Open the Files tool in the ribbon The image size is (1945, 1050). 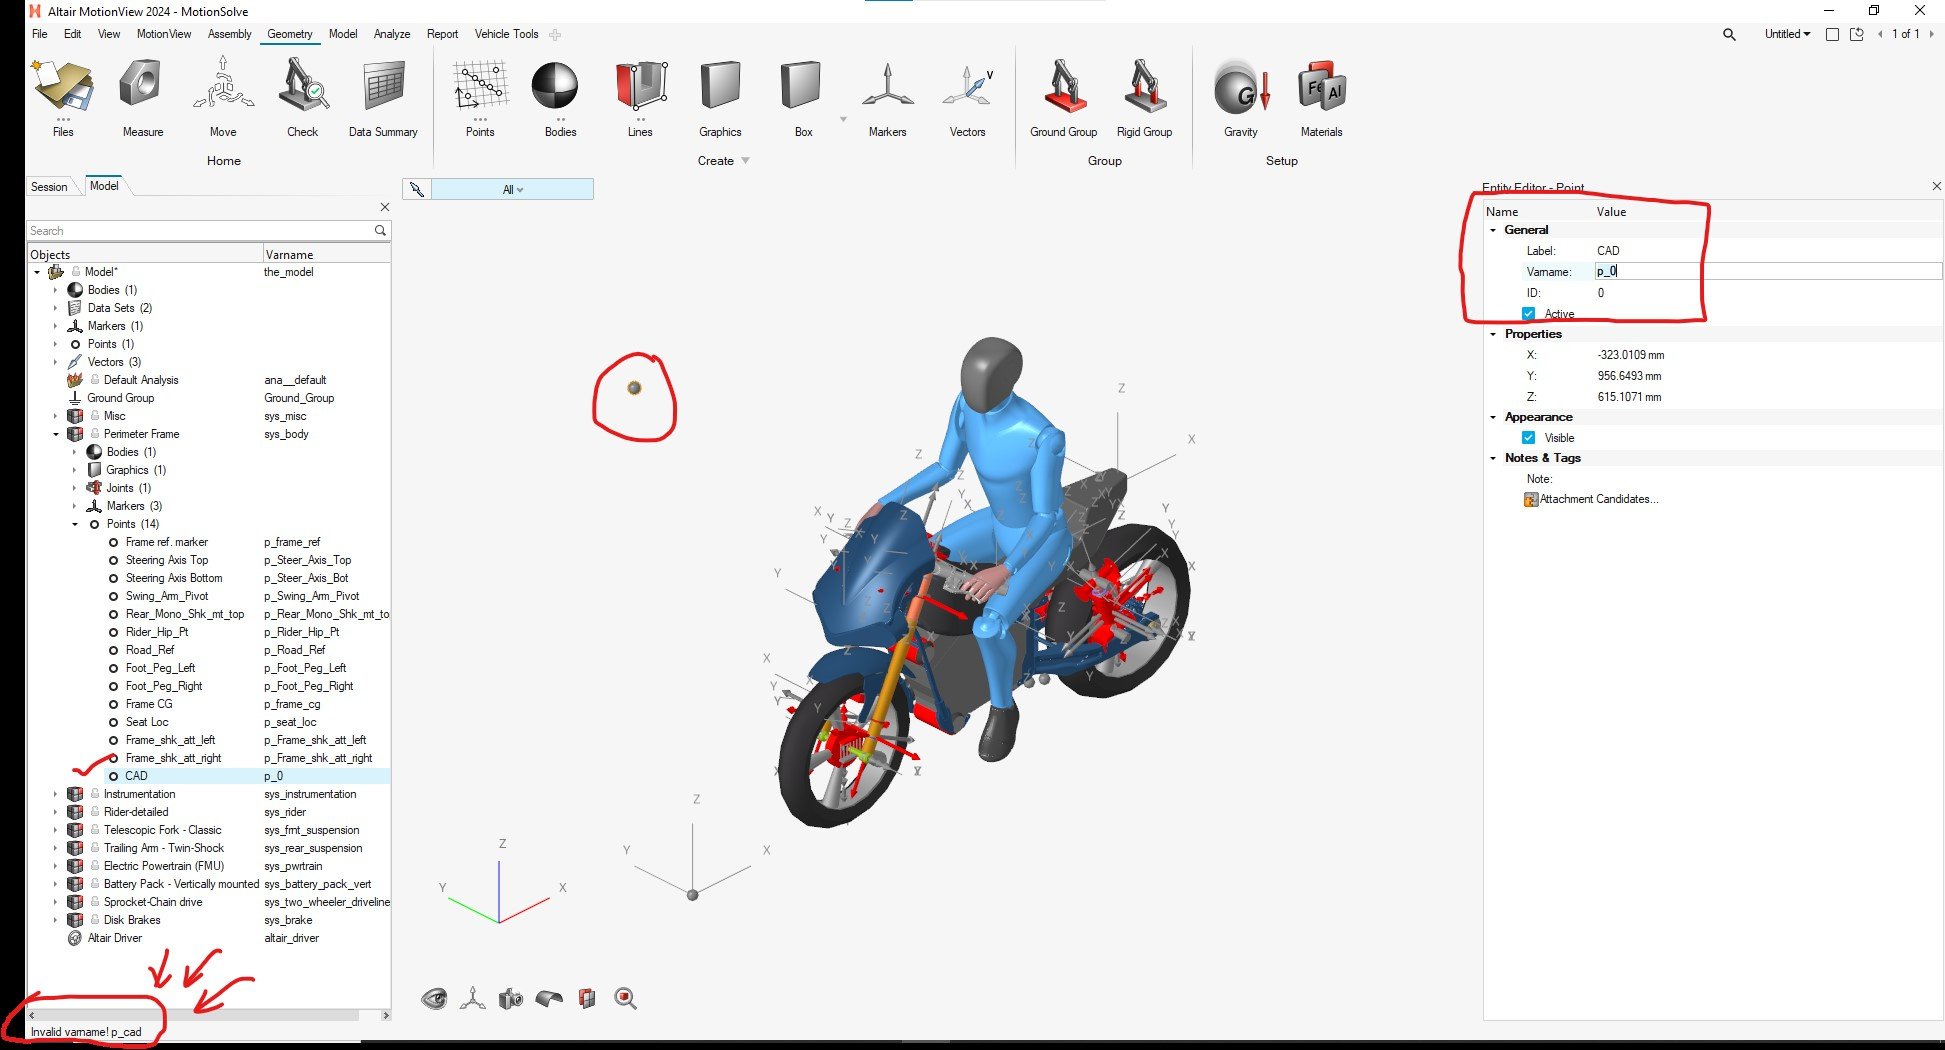(63, 97)
